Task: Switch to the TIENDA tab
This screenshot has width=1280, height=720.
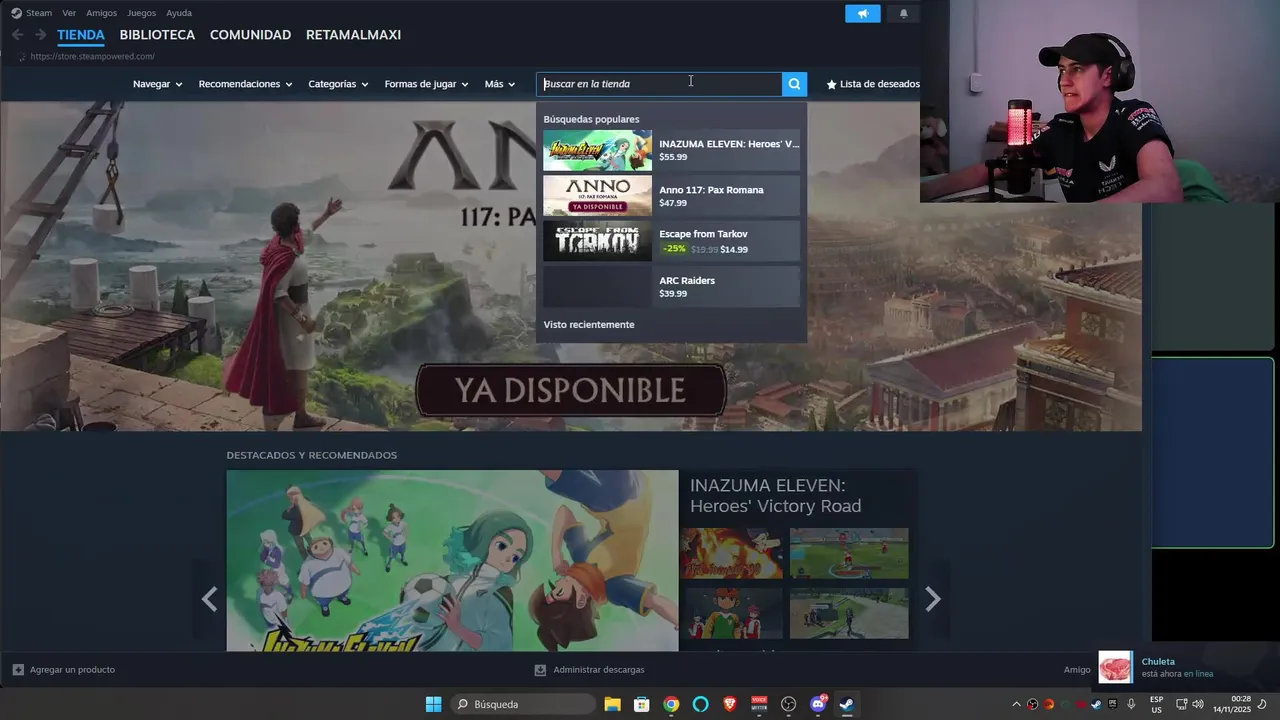Action: [x=81, y=35]
